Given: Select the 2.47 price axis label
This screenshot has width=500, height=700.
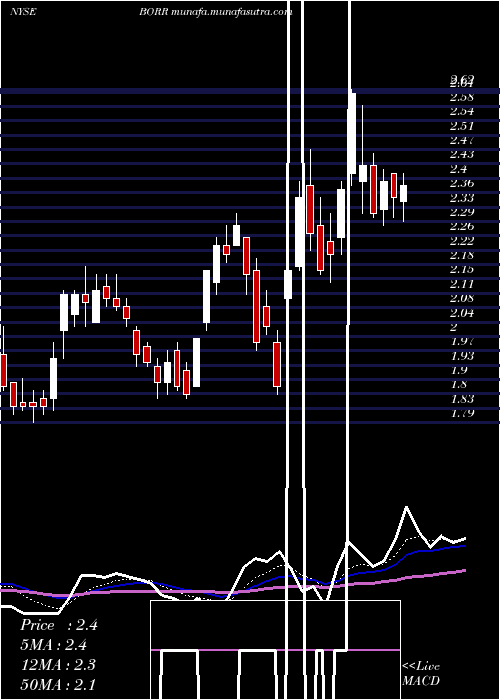Looking at the screenshot, I should 462,140.
